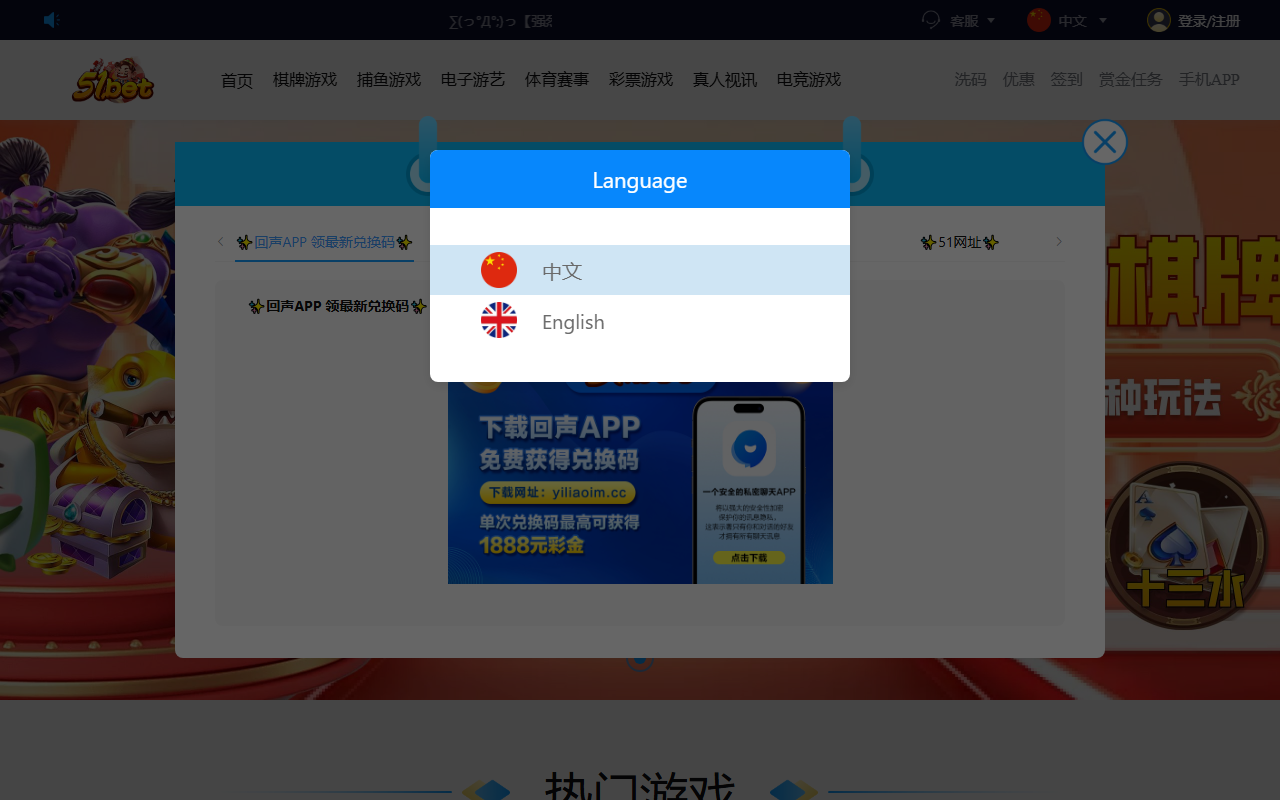Expand the 中文 language dropdown arrow
This screenshot has height=800, width=1280.
(1103, 20)
